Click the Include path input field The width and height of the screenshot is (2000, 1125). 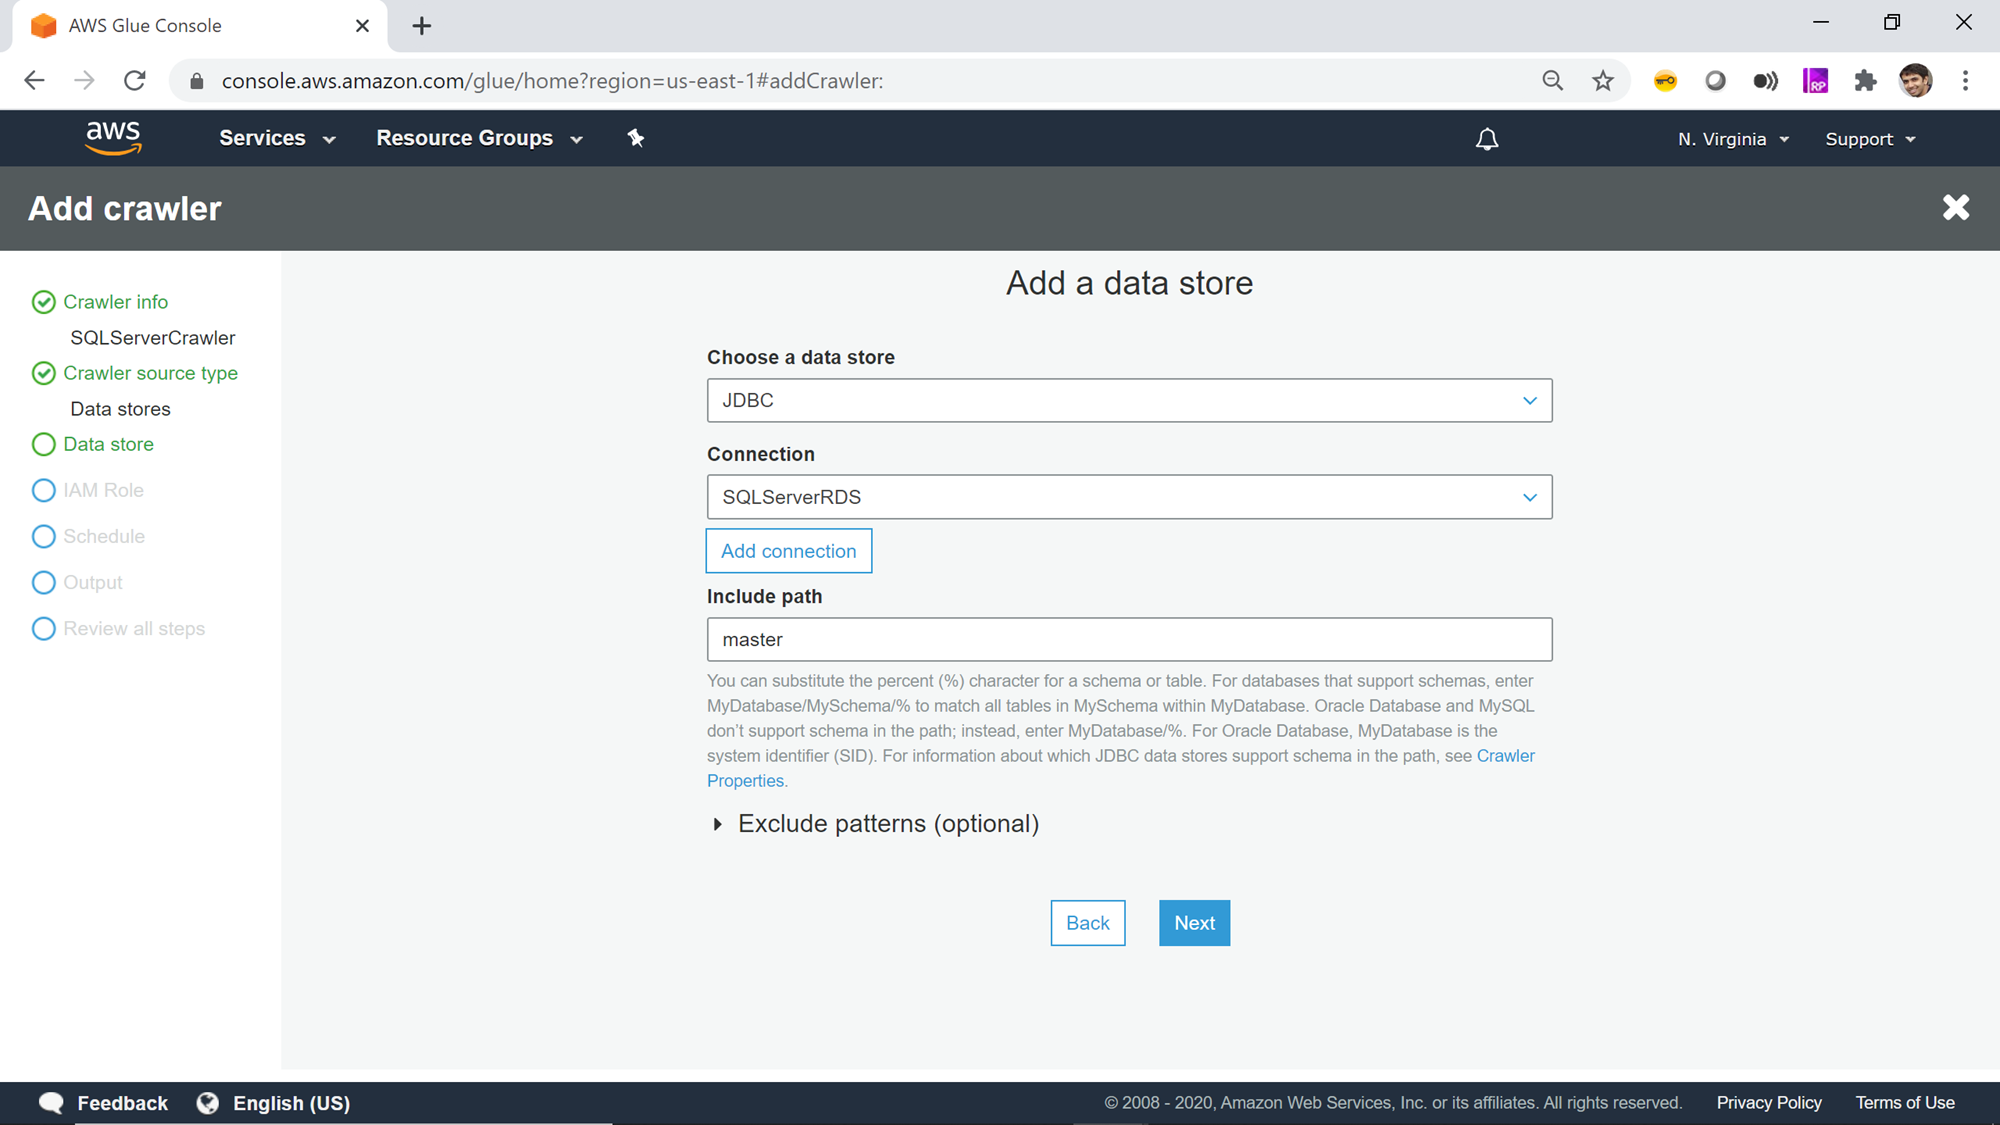click(x=1129, y=639)
